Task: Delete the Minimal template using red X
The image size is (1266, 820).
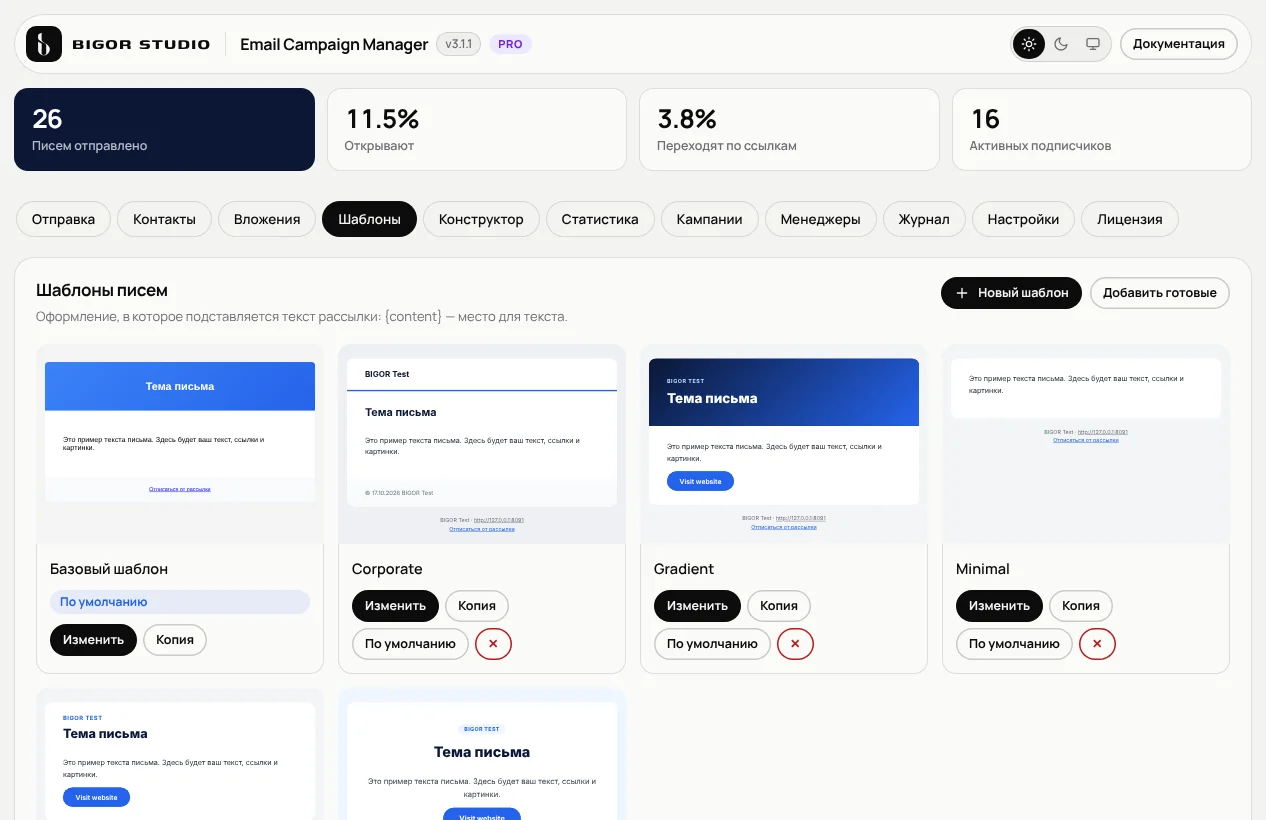Action: pyautogui.click(x=1097, y=644)
